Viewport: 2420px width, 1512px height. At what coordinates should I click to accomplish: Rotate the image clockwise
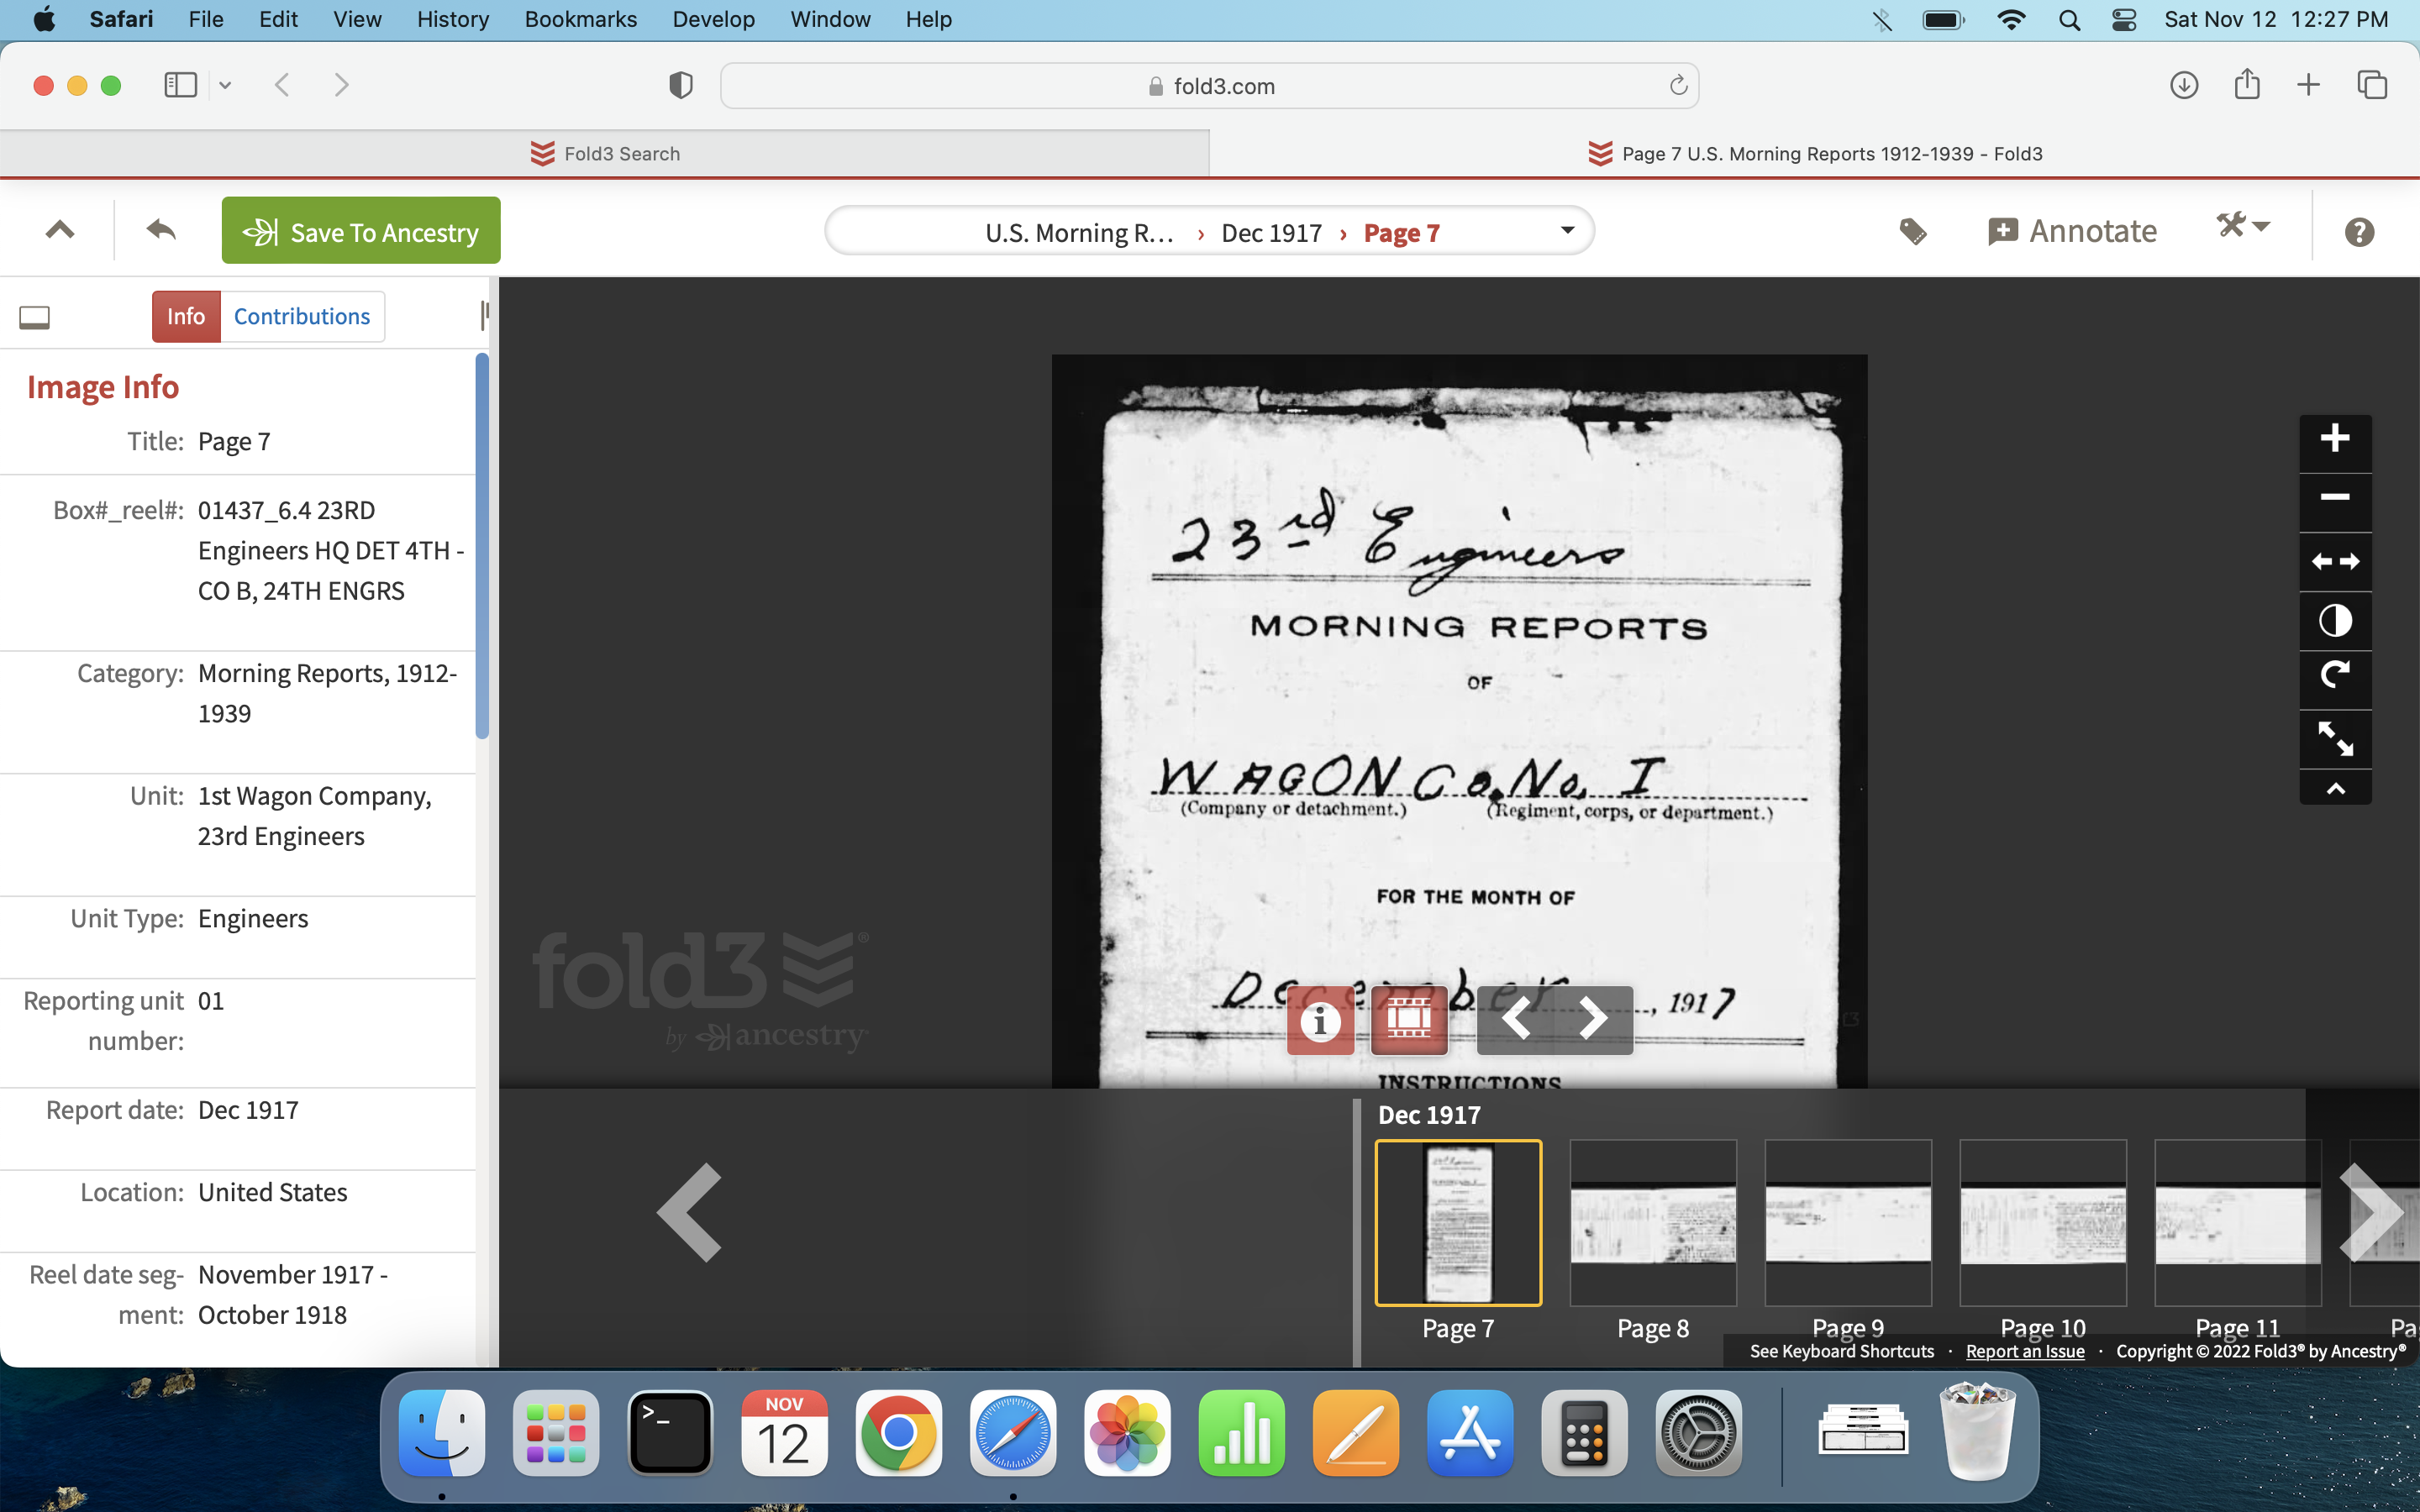[2334, 677]
